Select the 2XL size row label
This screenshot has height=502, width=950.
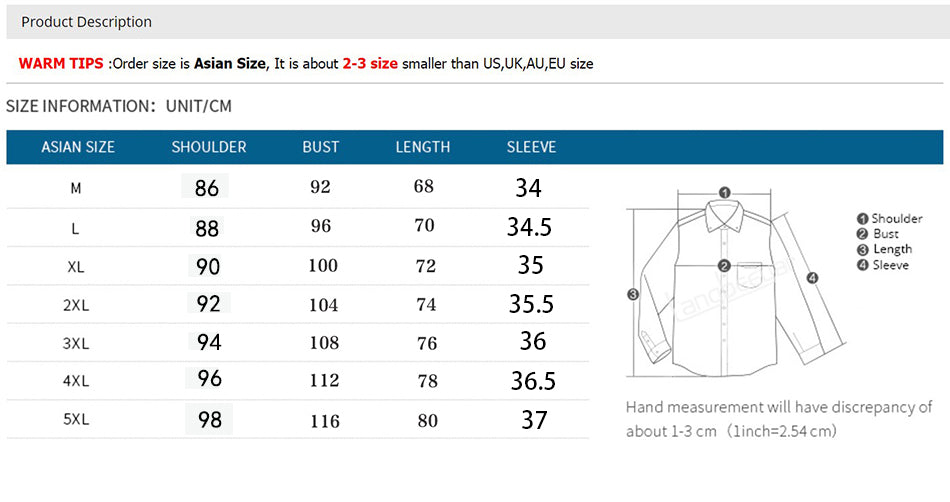[76, 305]
